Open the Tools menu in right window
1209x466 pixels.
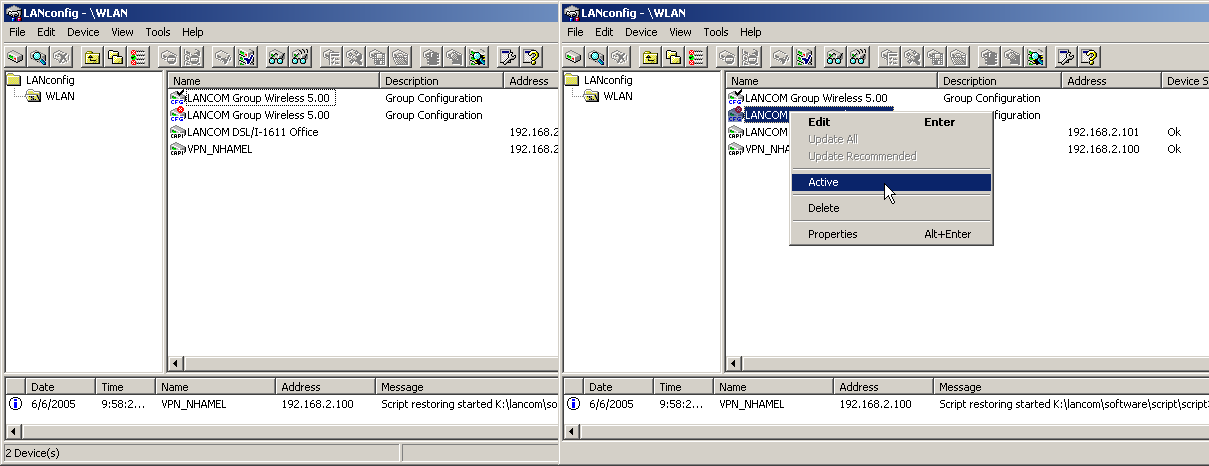tap(716, 32)
